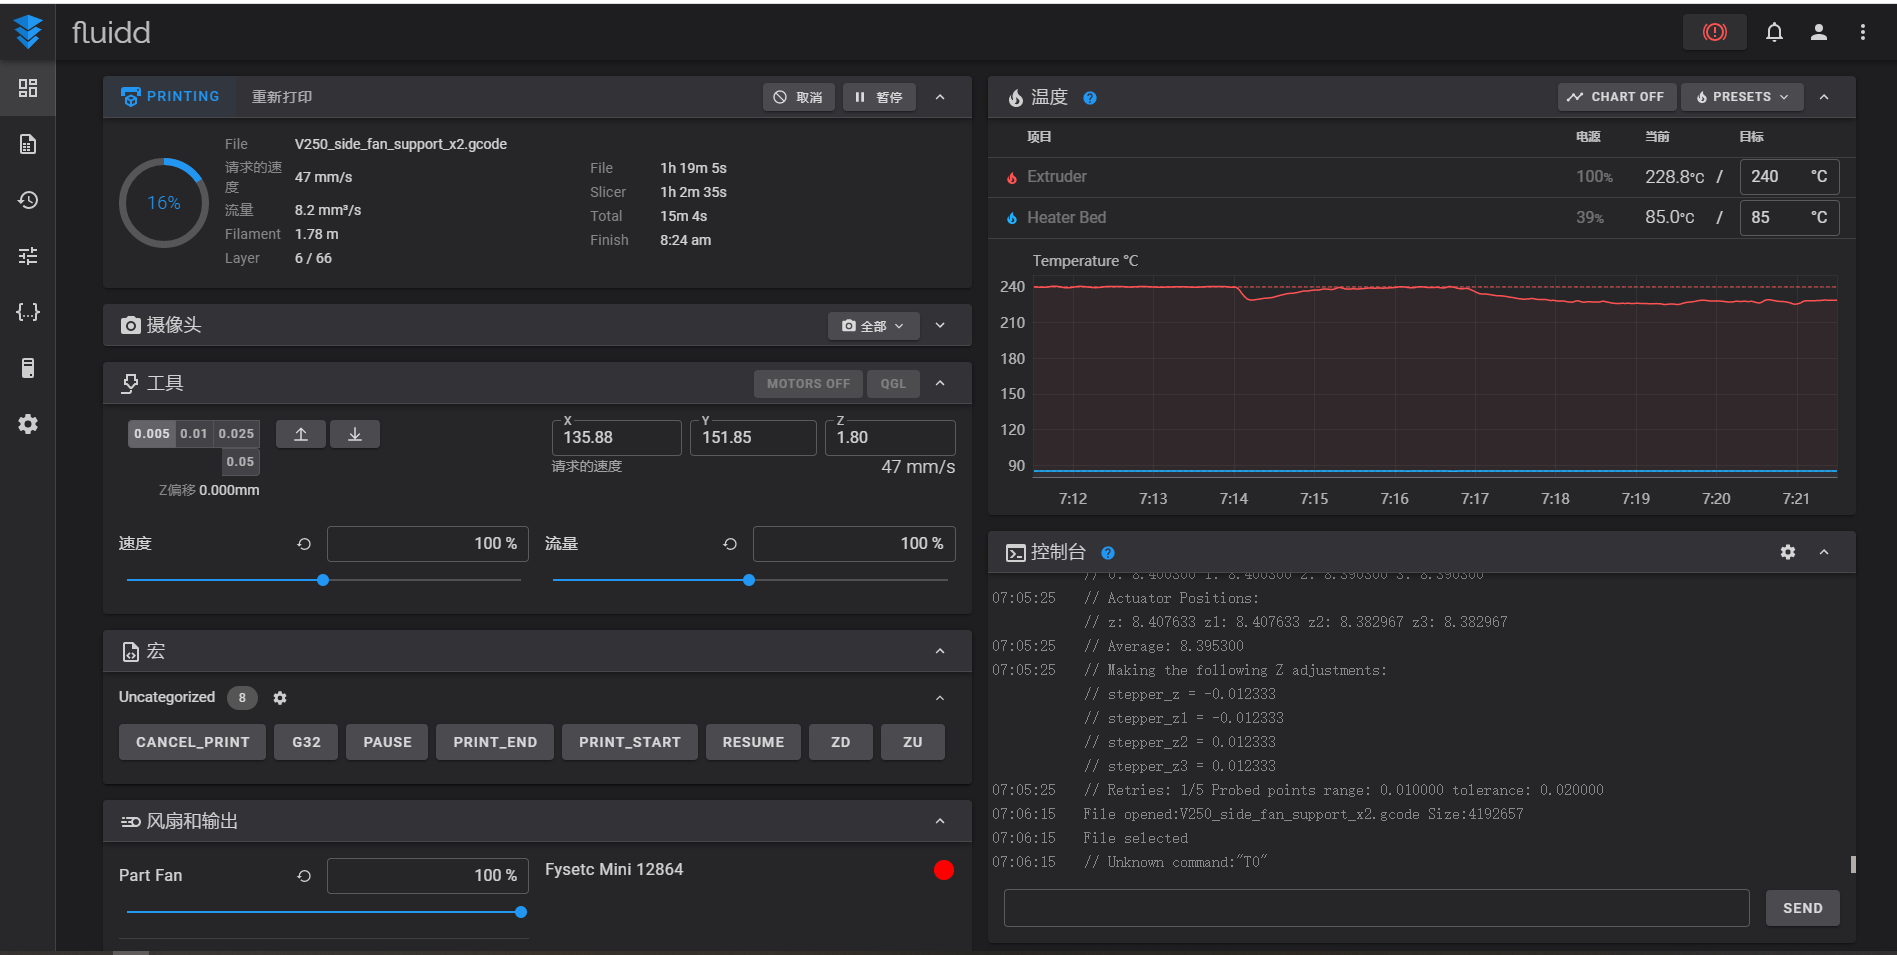The image size is (1897, 955).
Task: Click the Heater Bed target temperature field
Action: 1790,218
